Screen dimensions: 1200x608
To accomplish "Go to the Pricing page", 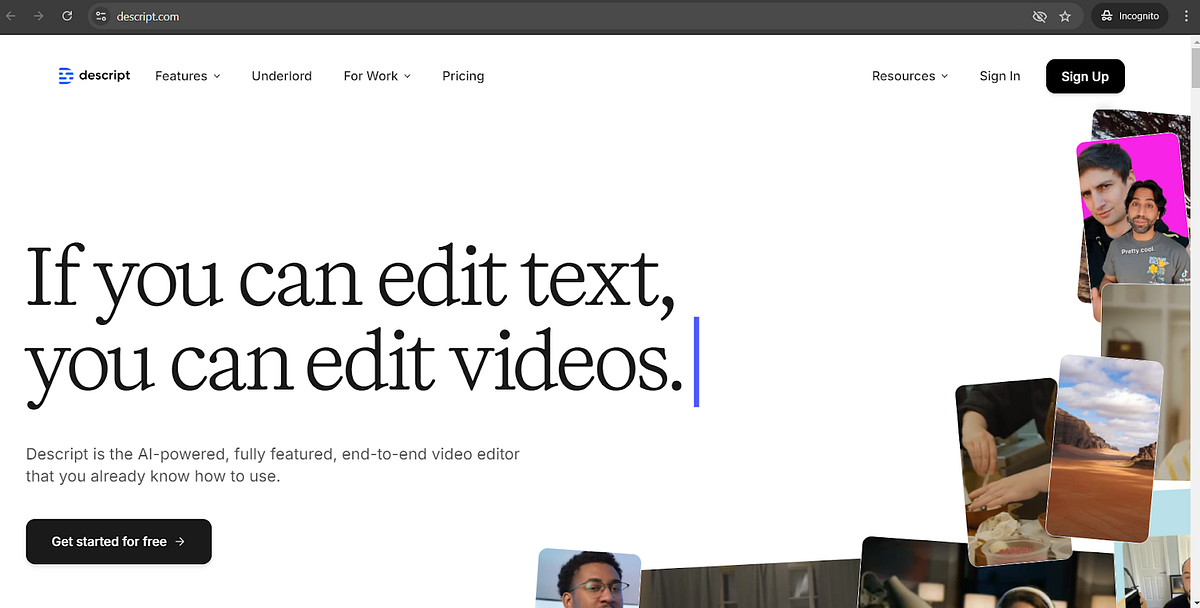I will coord(462,76).
